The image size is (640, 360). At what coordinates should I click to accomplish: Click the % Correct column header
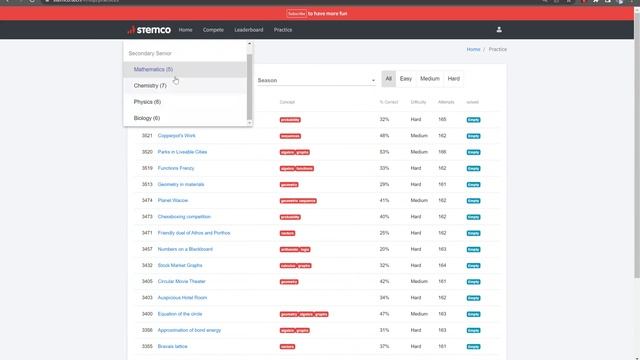click(389, 102)
